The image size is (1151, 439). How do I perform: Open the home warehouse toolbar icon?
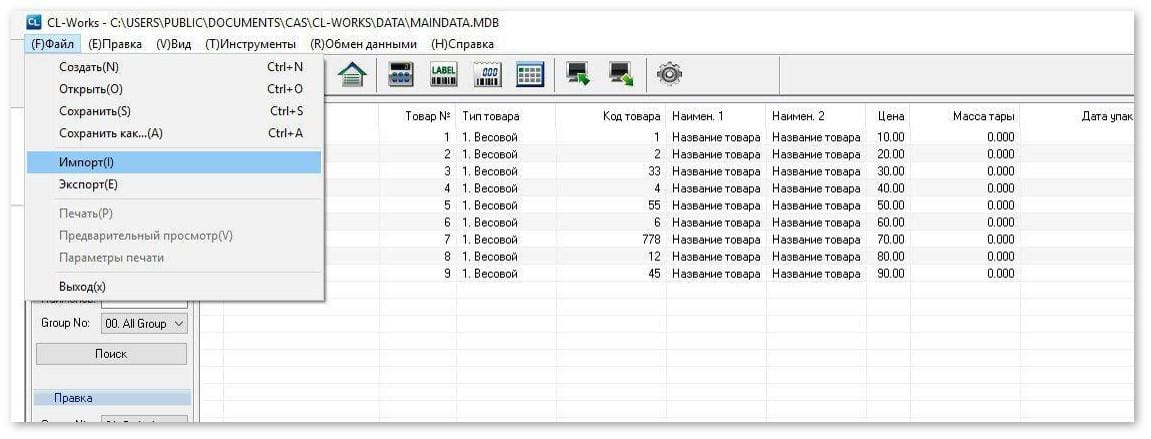[x=353, y=74]
